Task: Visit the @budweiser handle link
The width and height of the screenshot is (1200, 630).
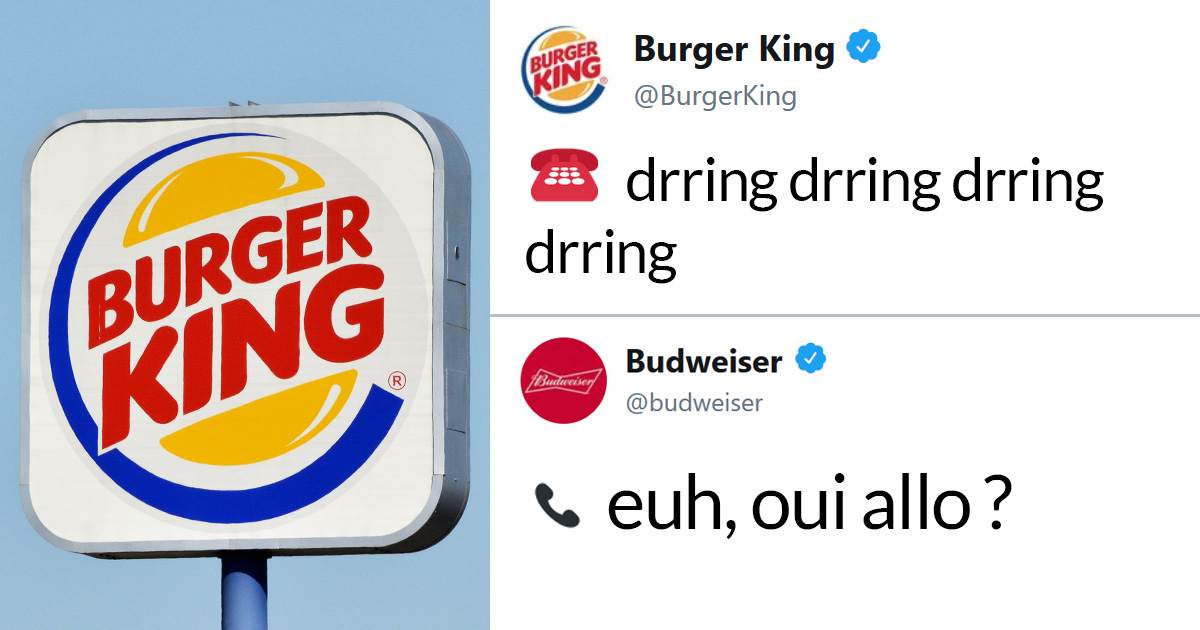Action: point(695,403)
